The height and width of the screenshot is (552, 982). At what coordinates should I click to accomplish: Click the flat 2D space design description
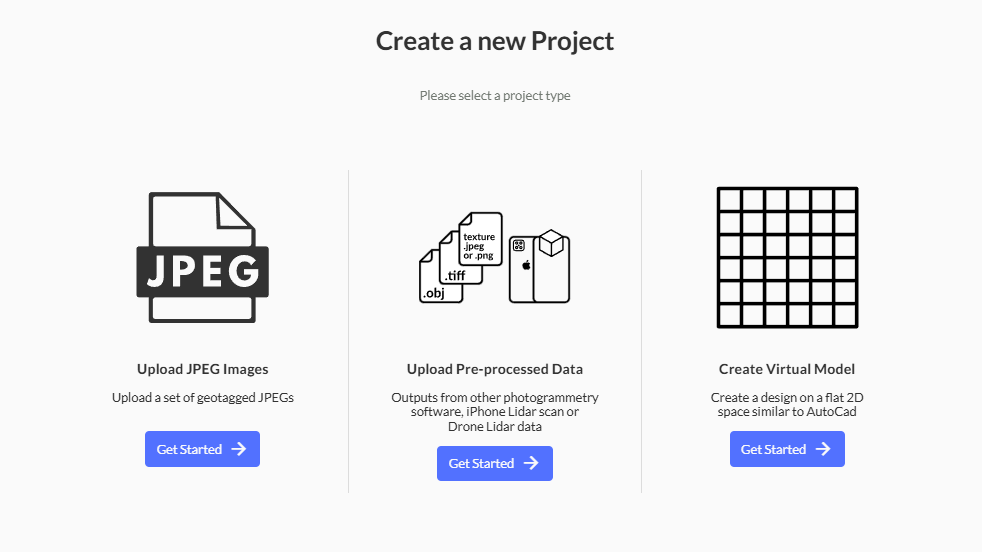pyautogui.click(x=787, y=404)
